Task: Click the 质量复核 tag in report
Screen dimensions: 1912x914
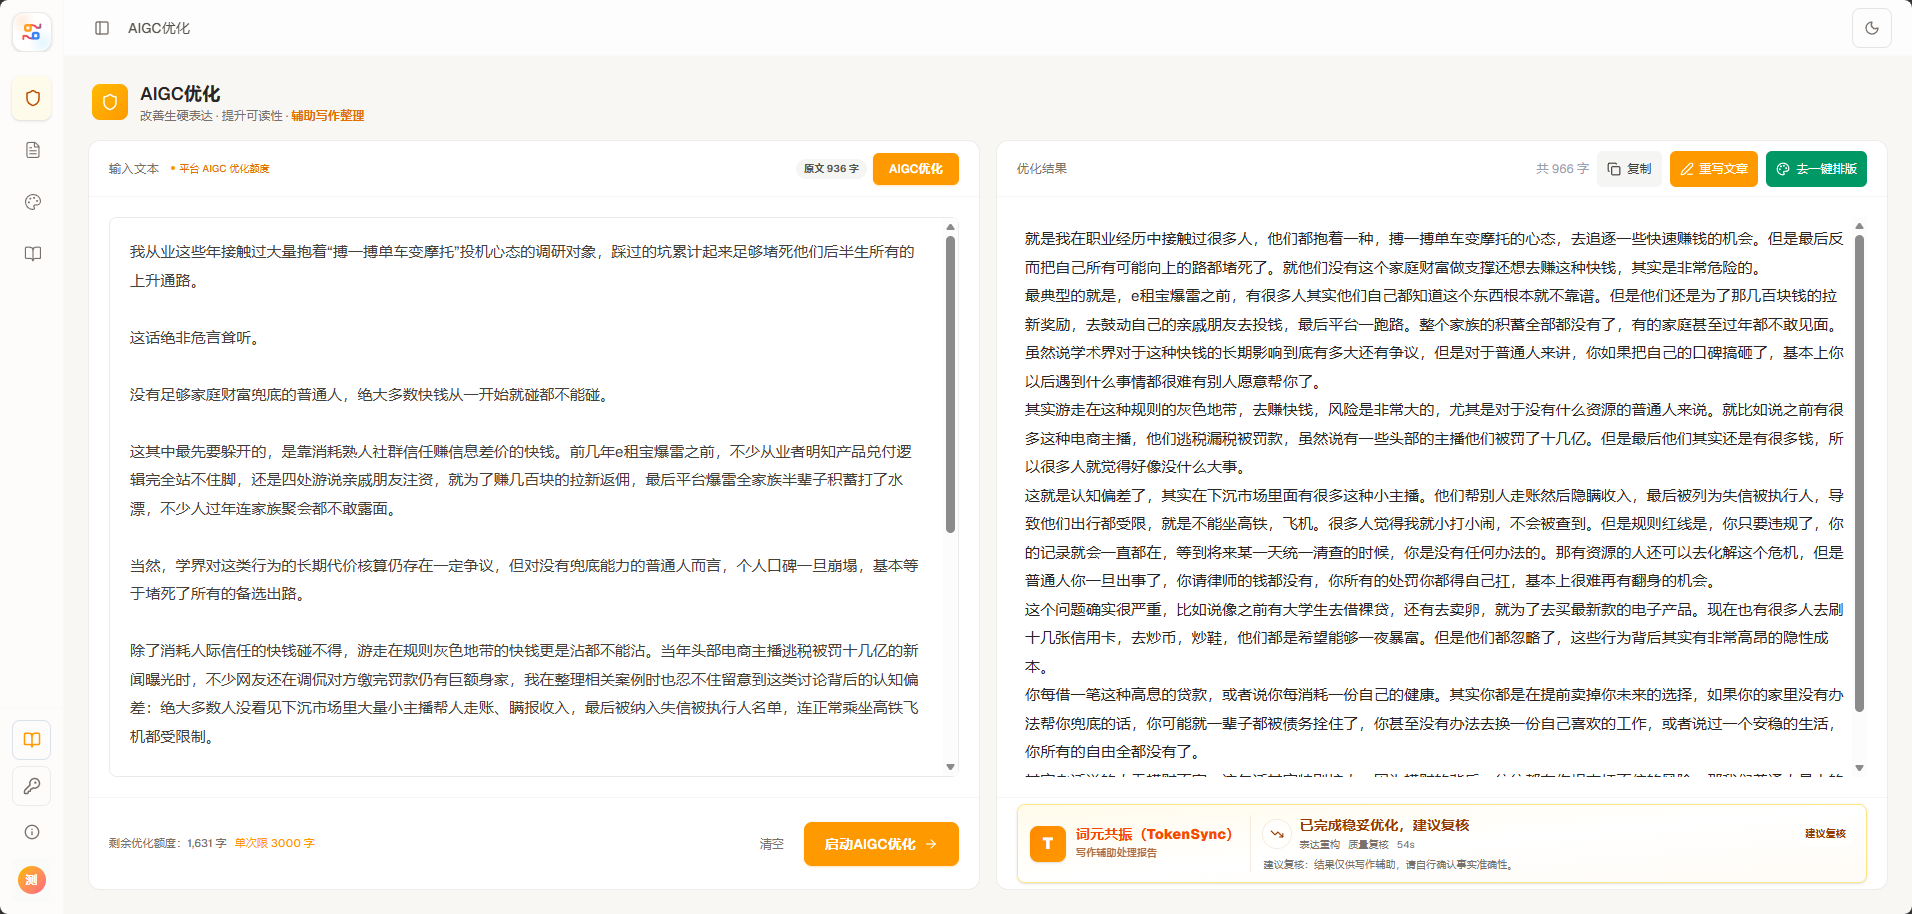Action: [x=1368, y=845]
